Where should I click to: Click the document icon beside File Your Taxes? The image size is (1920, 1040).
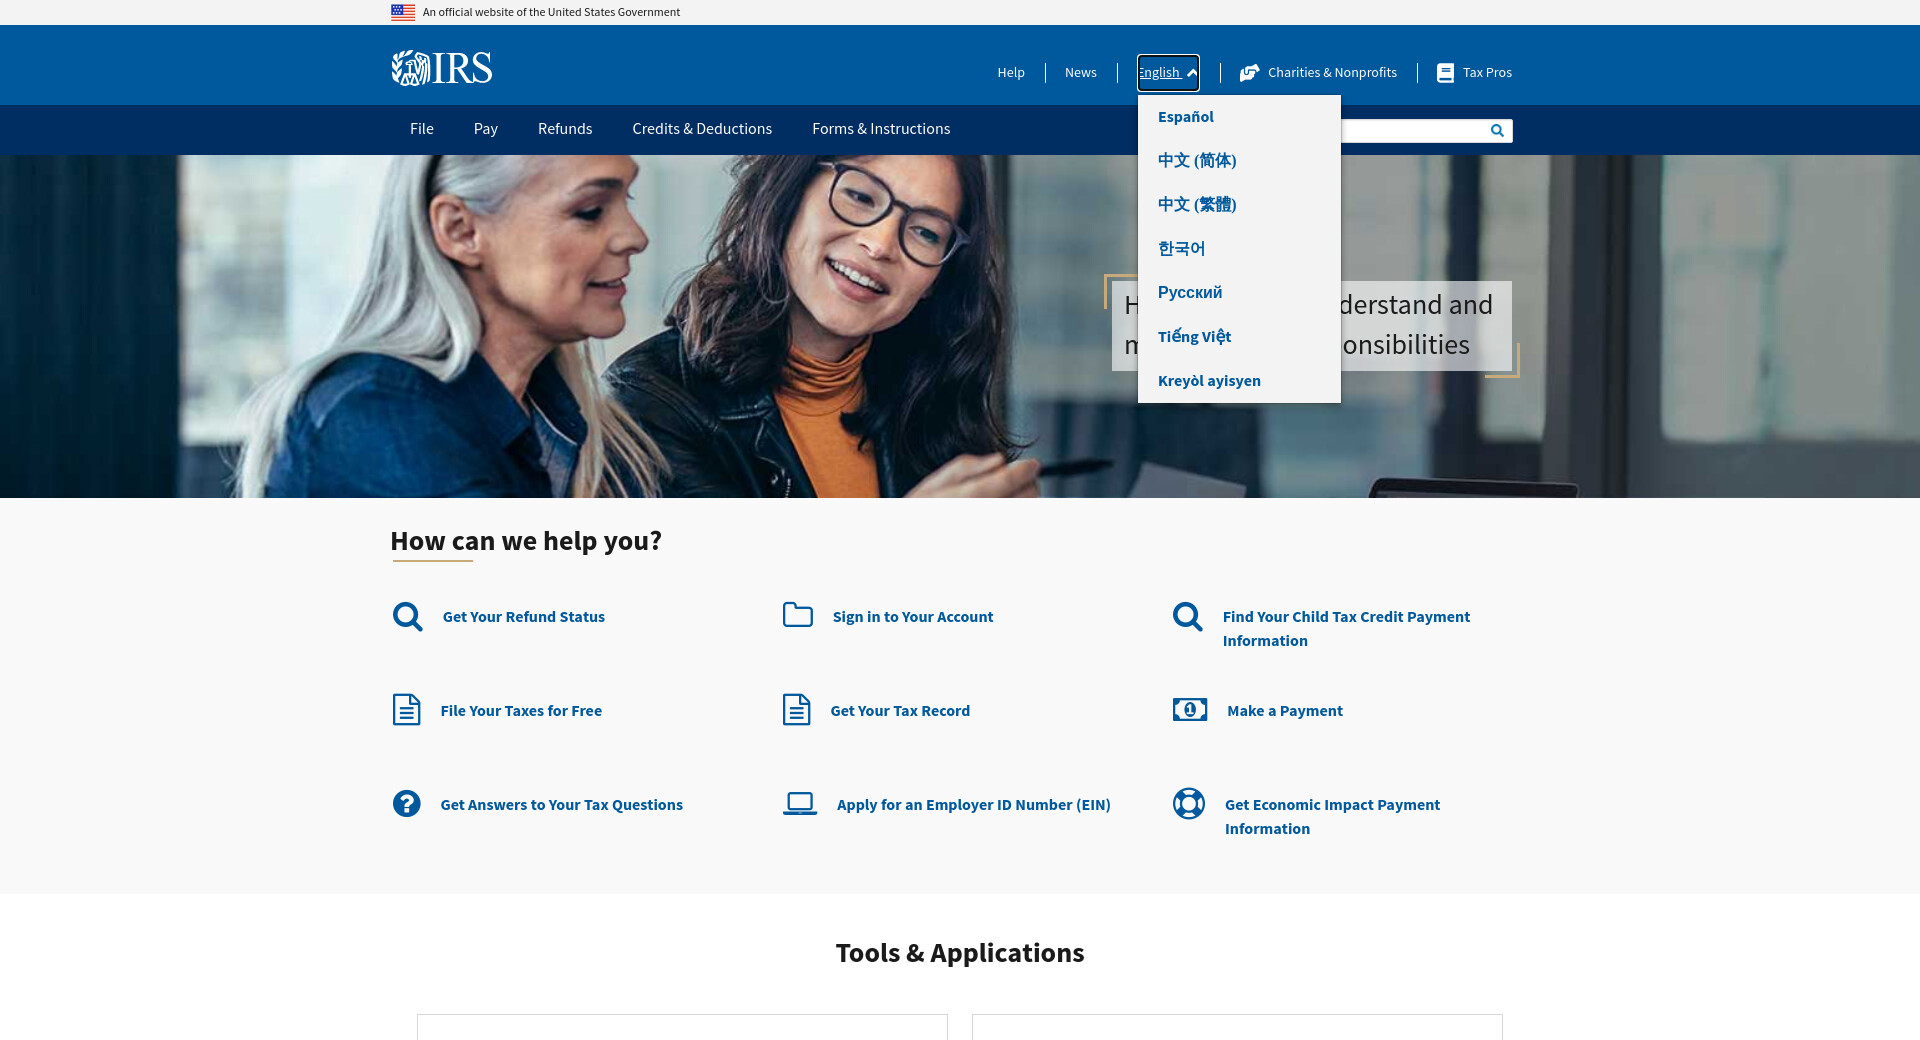[406, 710]
